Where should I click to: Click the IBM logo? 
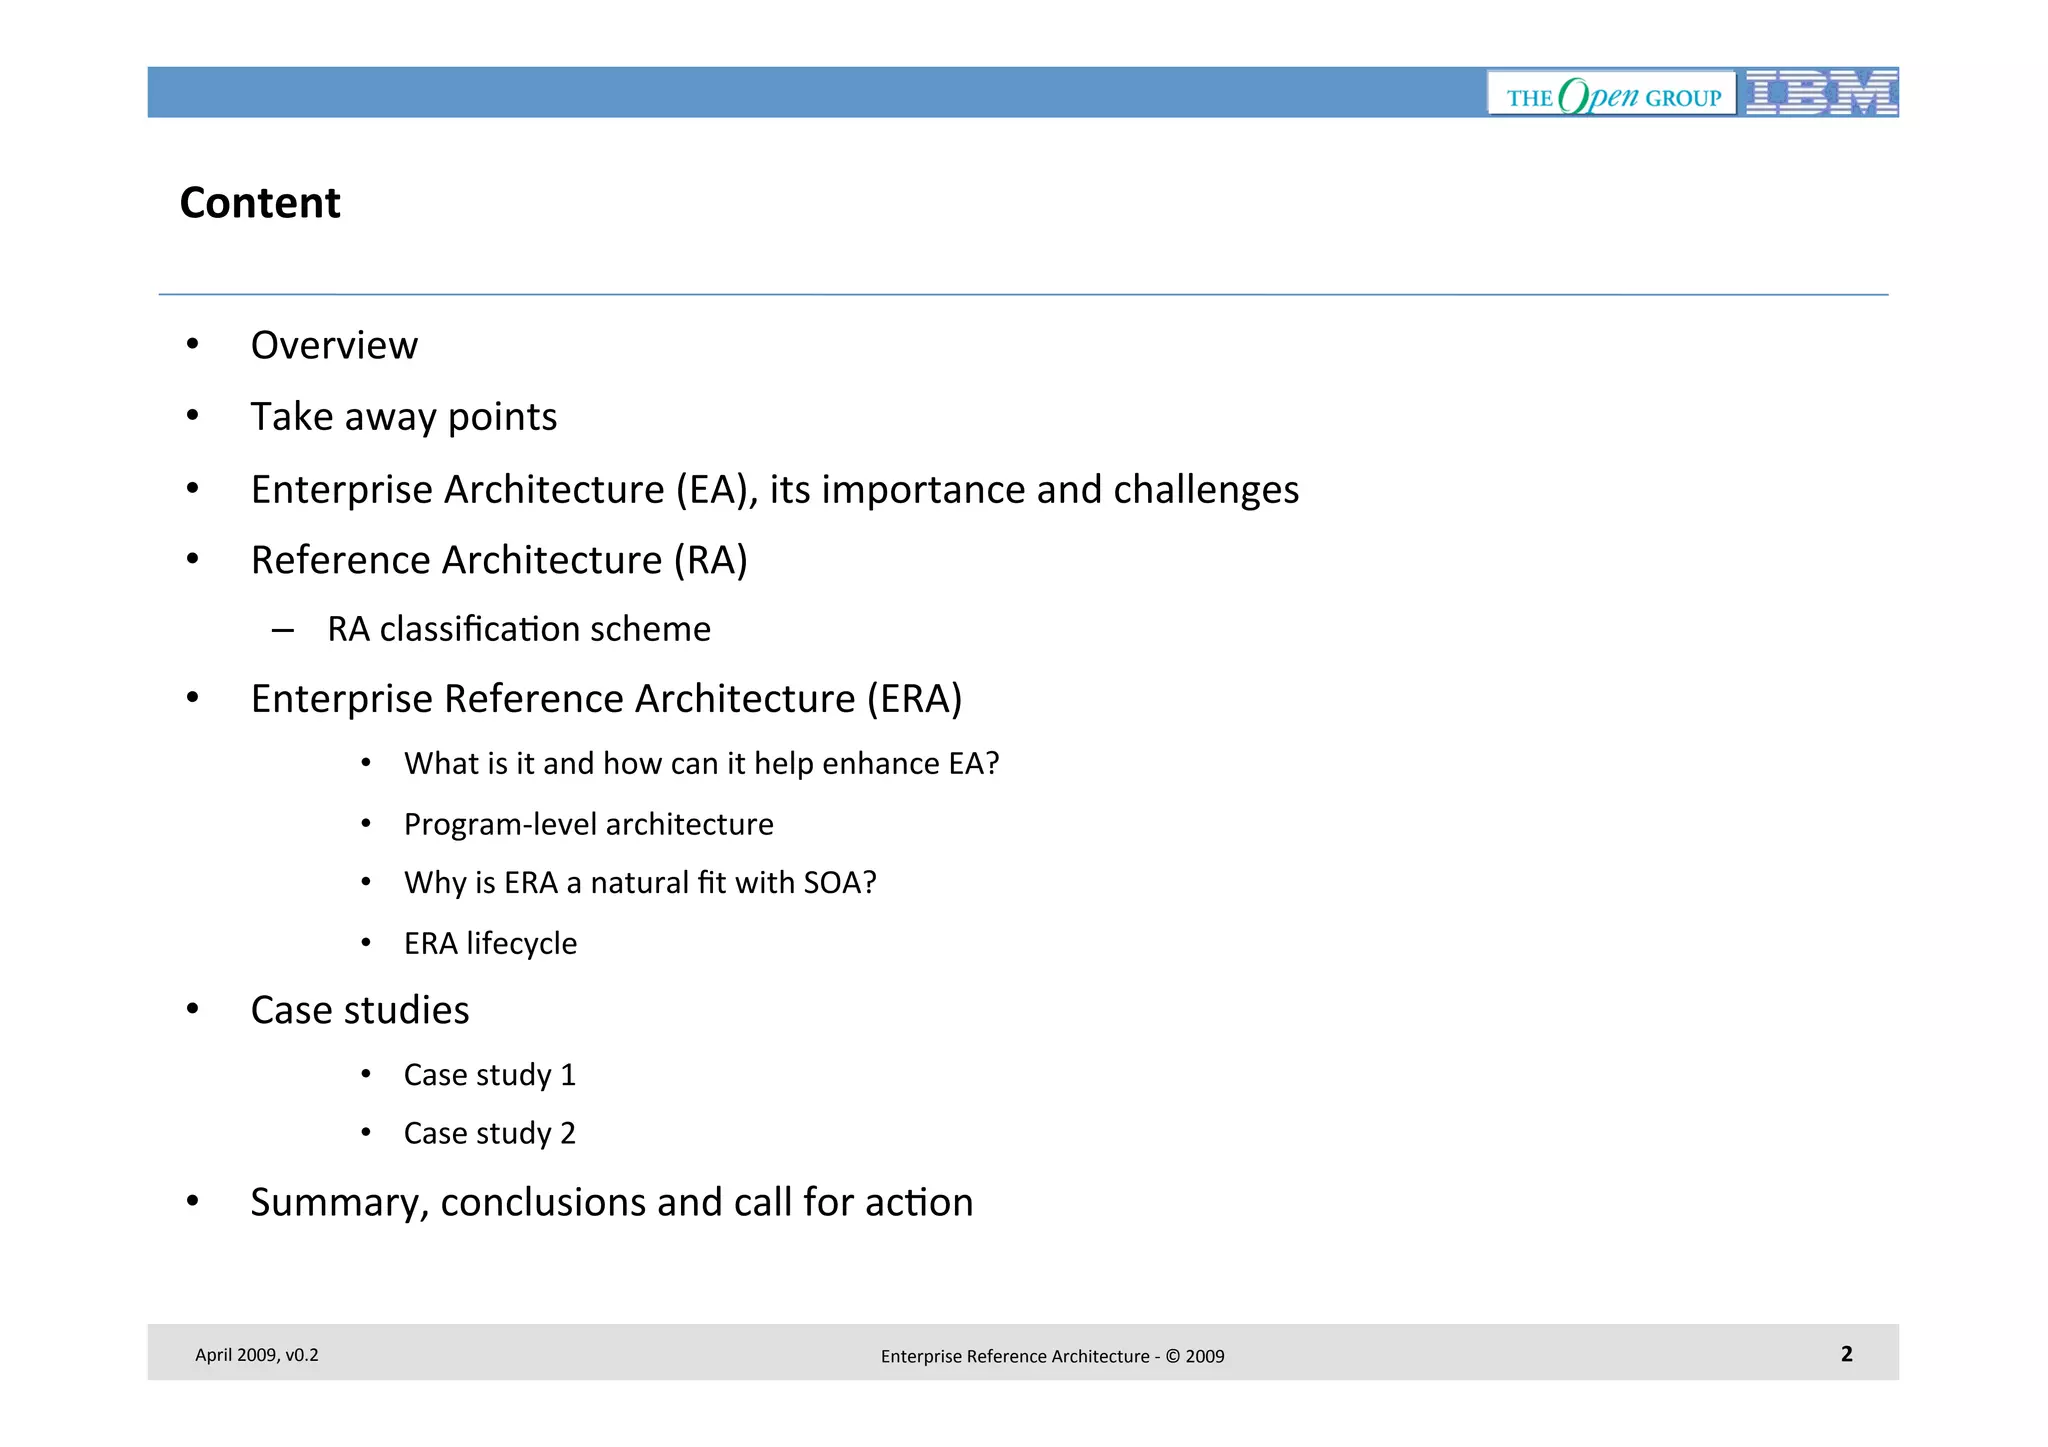point(1822,93)
